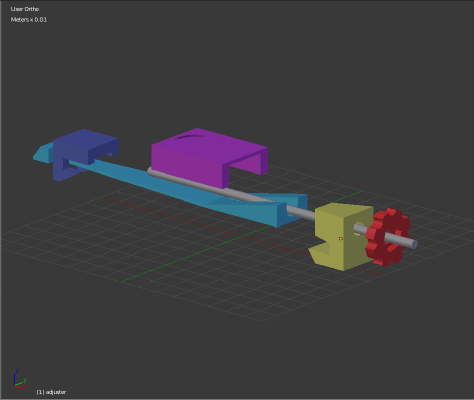474x400 pixels.
Task: Click the XYZ axis orientation gizmo
Action: coord(20,379)
